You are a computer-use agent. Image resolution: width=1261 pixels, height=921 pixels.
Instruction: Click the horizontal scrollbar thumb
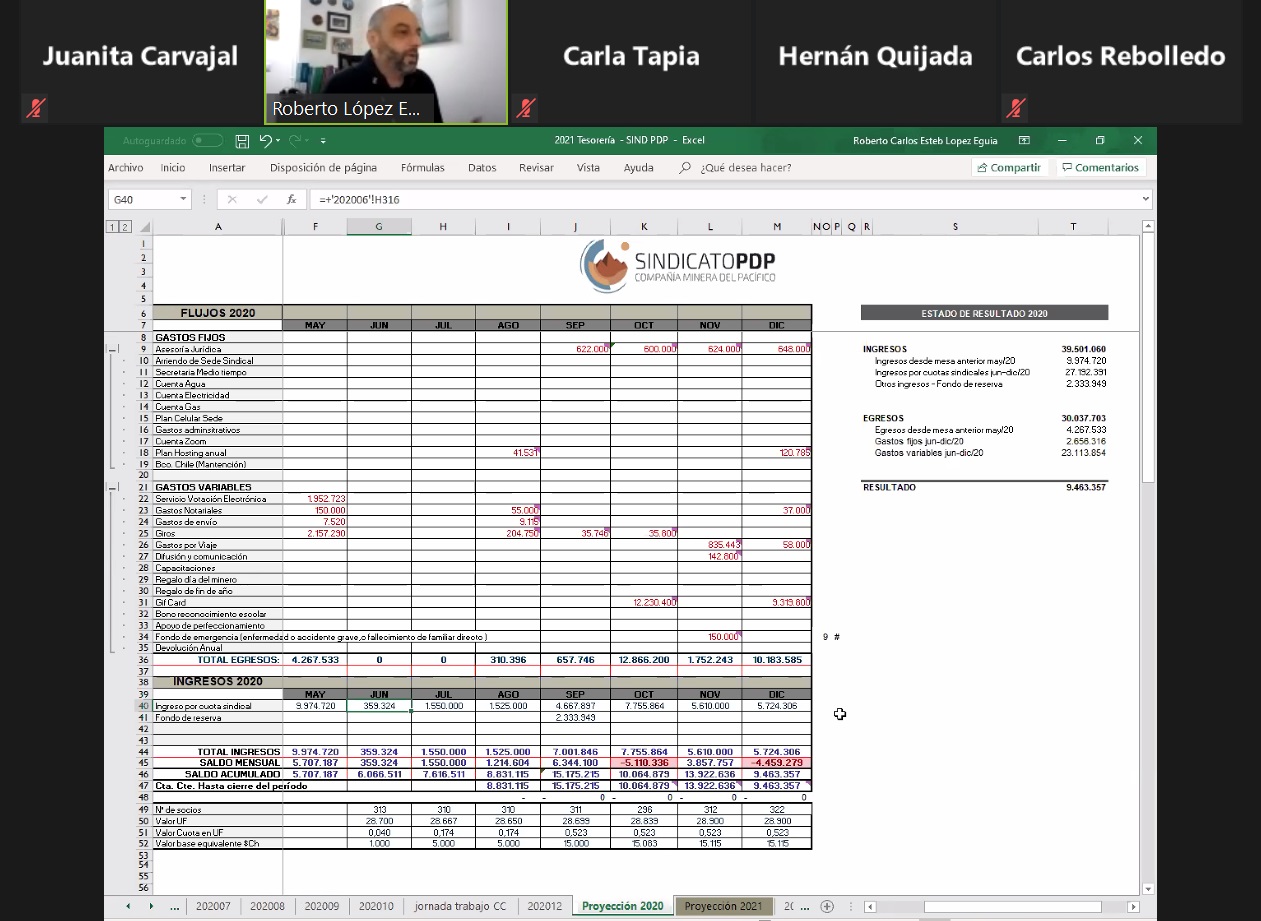(x=1011, y=906)
